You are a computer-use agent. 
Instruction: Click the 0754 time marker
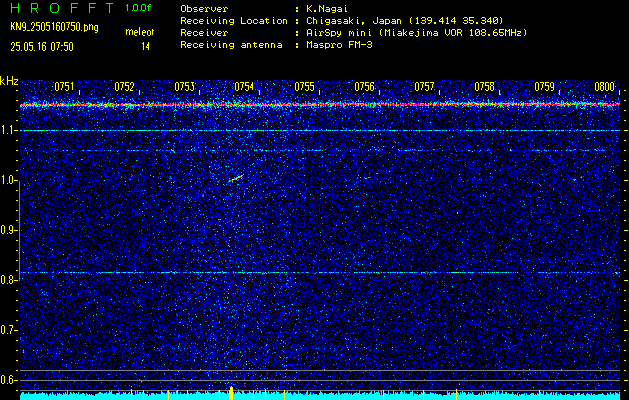244,87
